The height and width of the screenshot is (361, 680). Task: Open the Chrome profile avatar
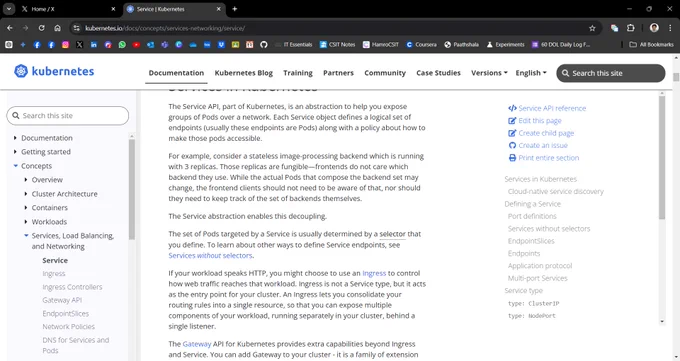[x=654, y=28]
